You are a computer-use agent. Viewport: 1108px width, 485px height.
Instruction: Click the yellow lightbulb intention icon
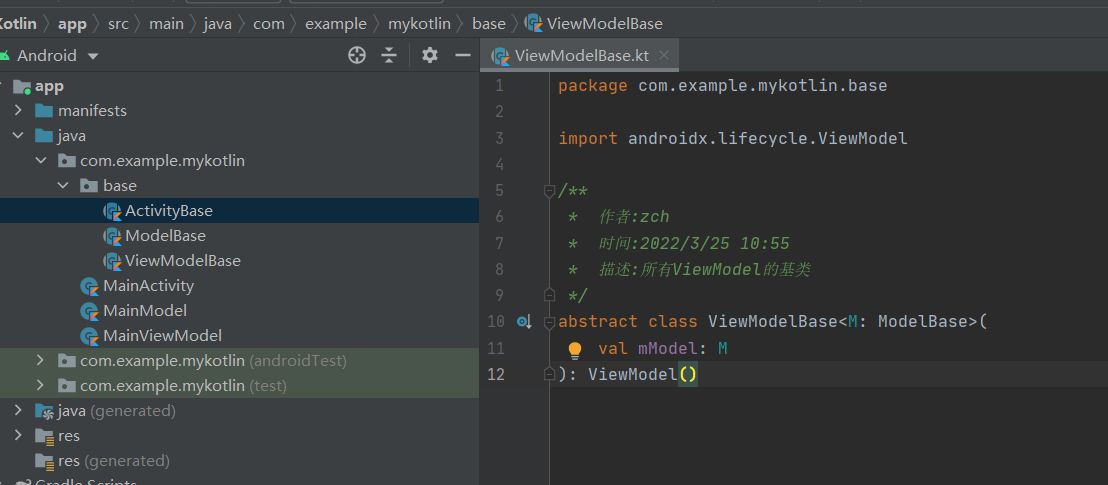pyautogui.click(x=575, y=350)
